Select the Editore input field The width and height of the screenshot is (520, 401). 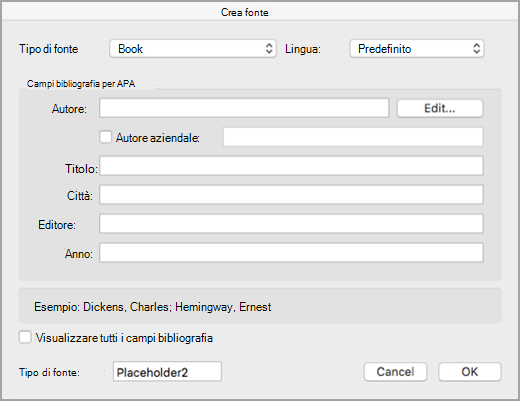coord(291,224)
